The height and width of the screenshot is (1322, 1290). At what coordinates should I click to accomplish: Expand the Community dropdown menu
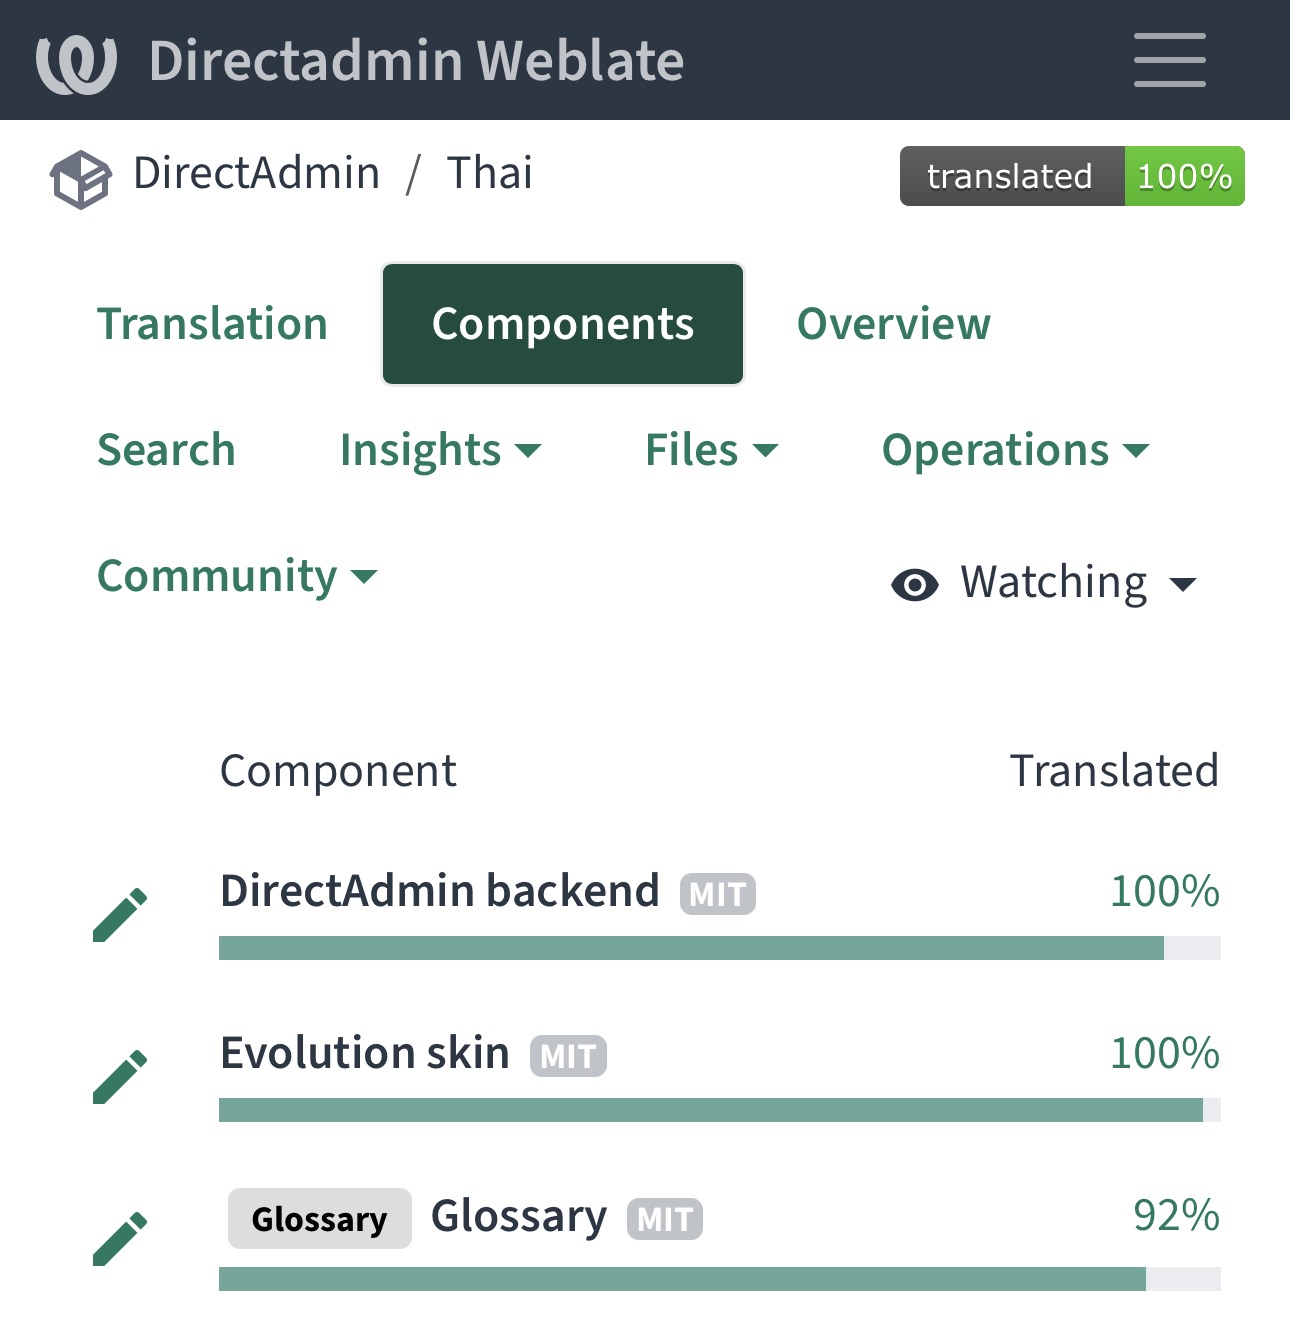pos(237,576)
